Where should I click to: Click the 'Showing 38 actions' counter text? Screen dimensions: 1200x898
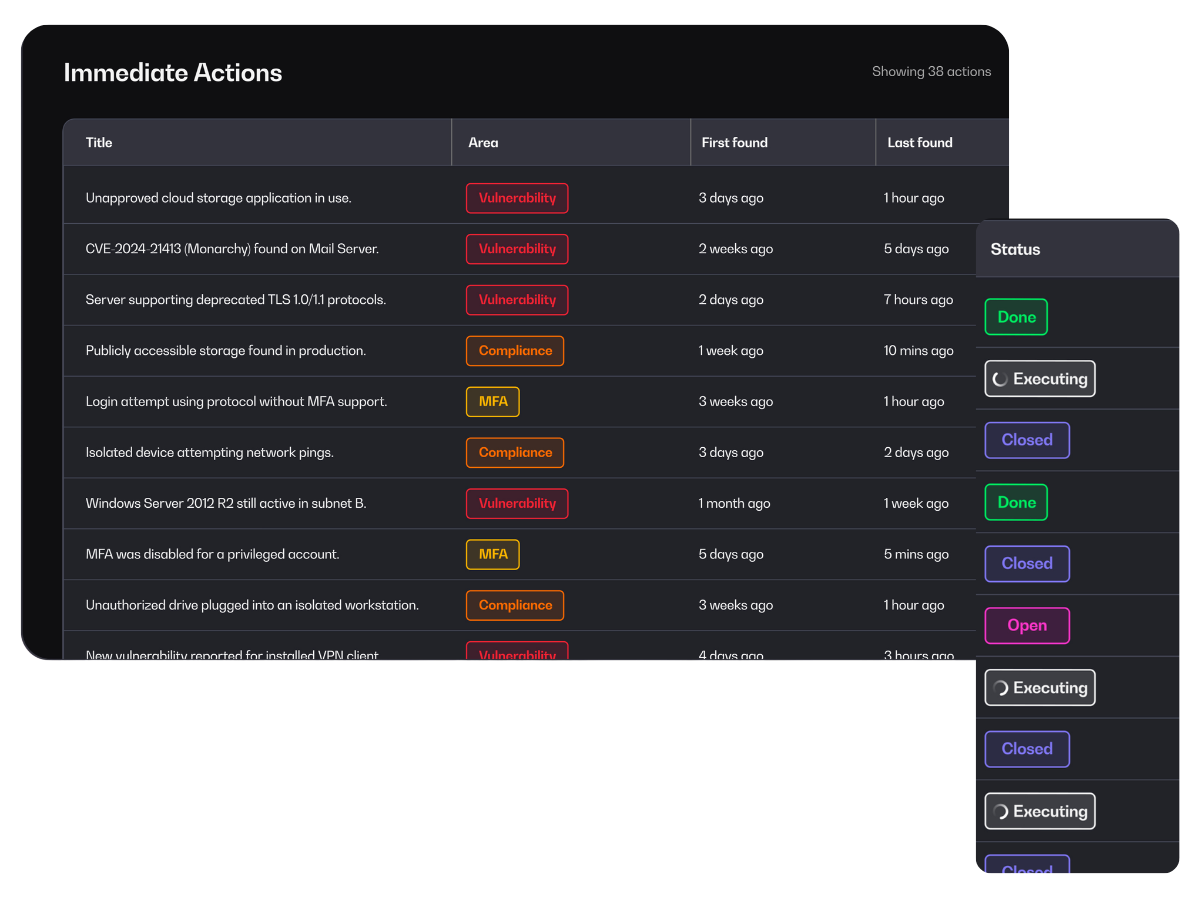[931, 72]
